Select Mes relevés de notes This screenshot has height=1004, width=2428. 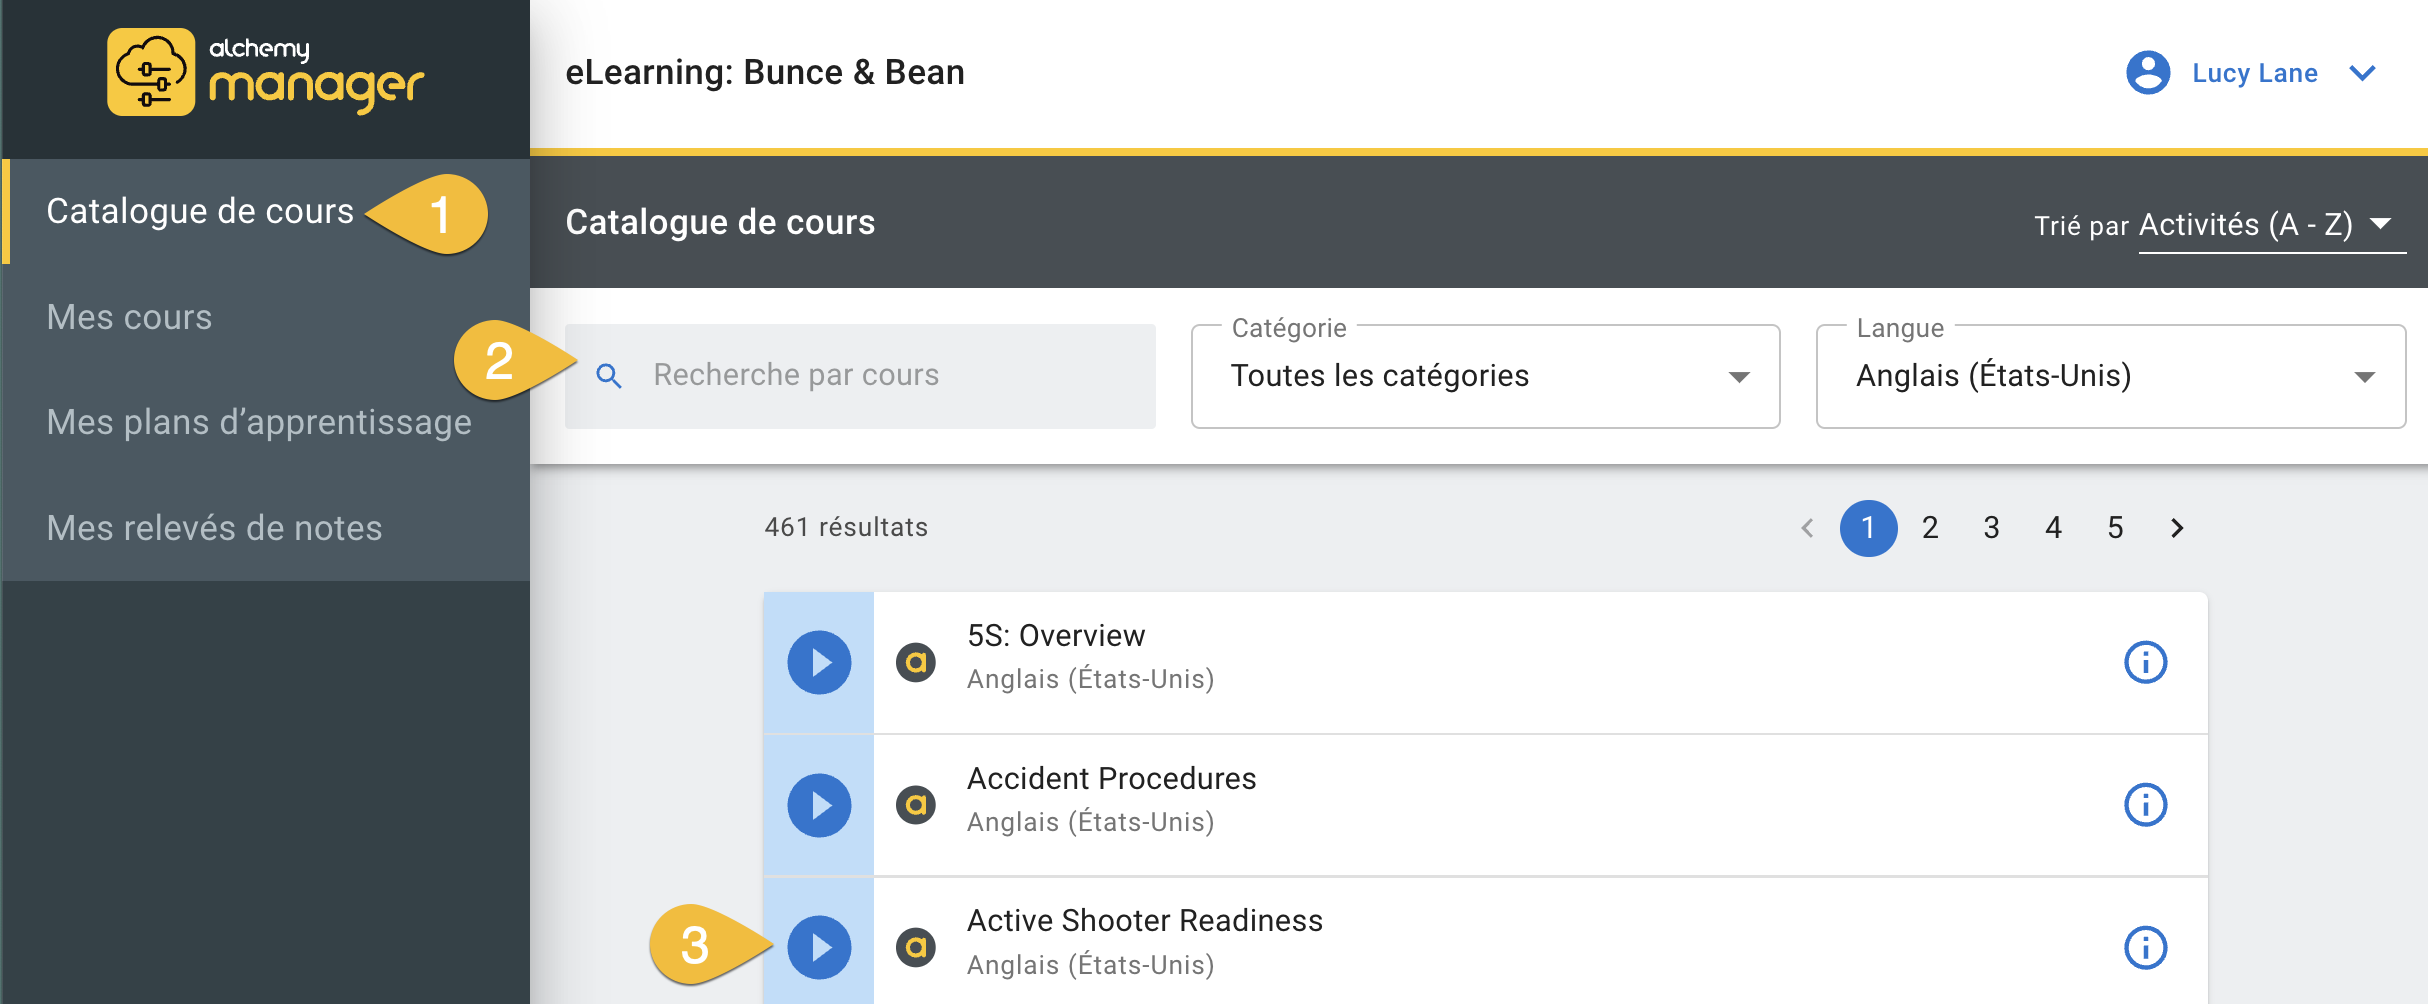(x=214, y=528)
